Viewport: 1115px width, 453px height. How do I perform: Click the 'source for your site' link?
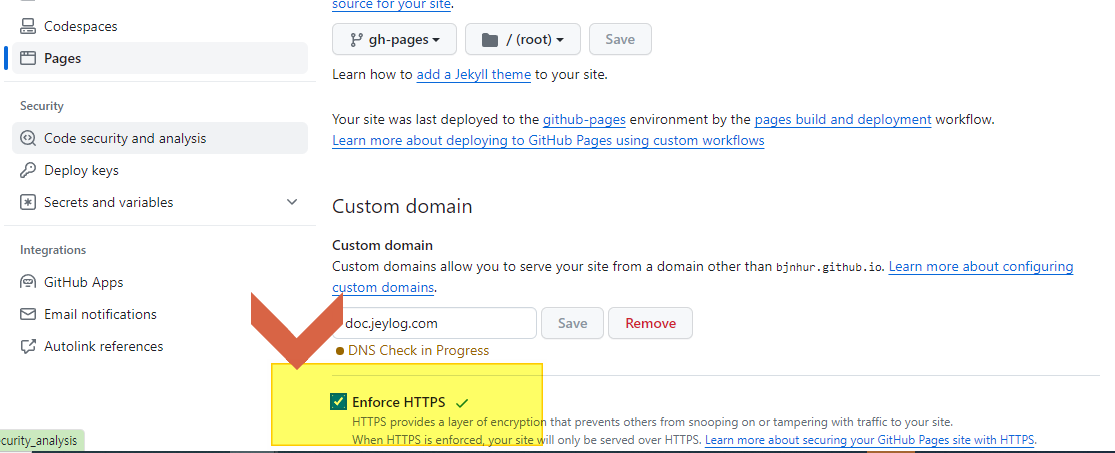(x=392, y=4)
